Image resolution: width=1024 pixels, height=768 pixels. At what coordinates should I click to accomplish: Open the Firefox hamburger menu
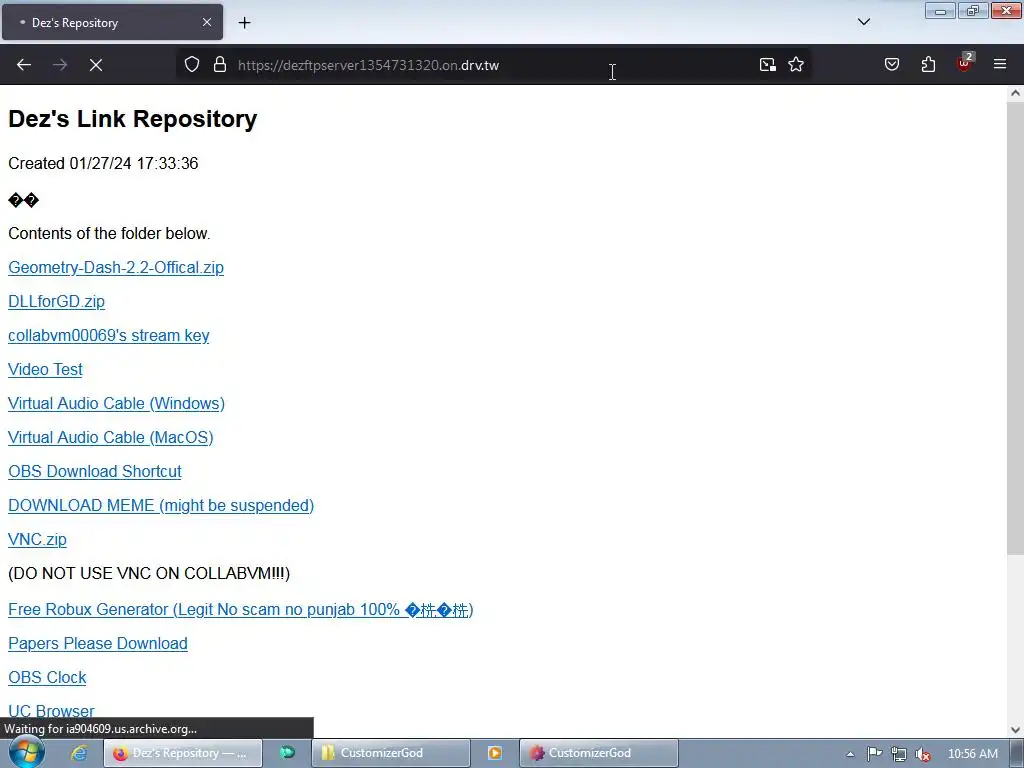(x=1000, y=65)
